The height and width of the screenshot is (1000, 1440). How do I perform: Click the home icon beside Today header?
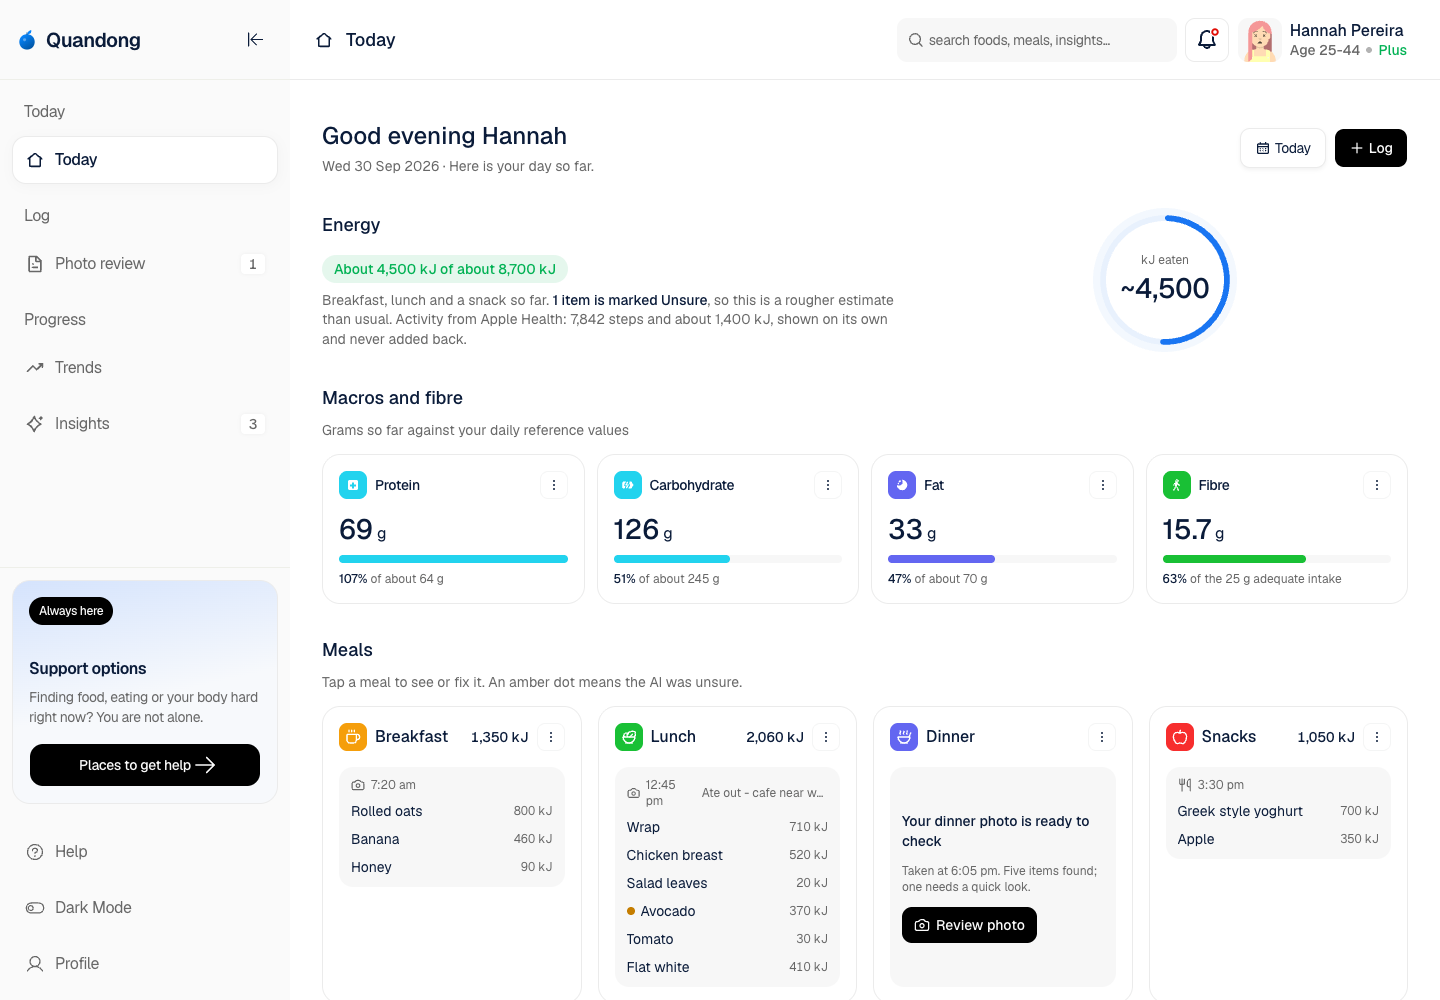324,40
